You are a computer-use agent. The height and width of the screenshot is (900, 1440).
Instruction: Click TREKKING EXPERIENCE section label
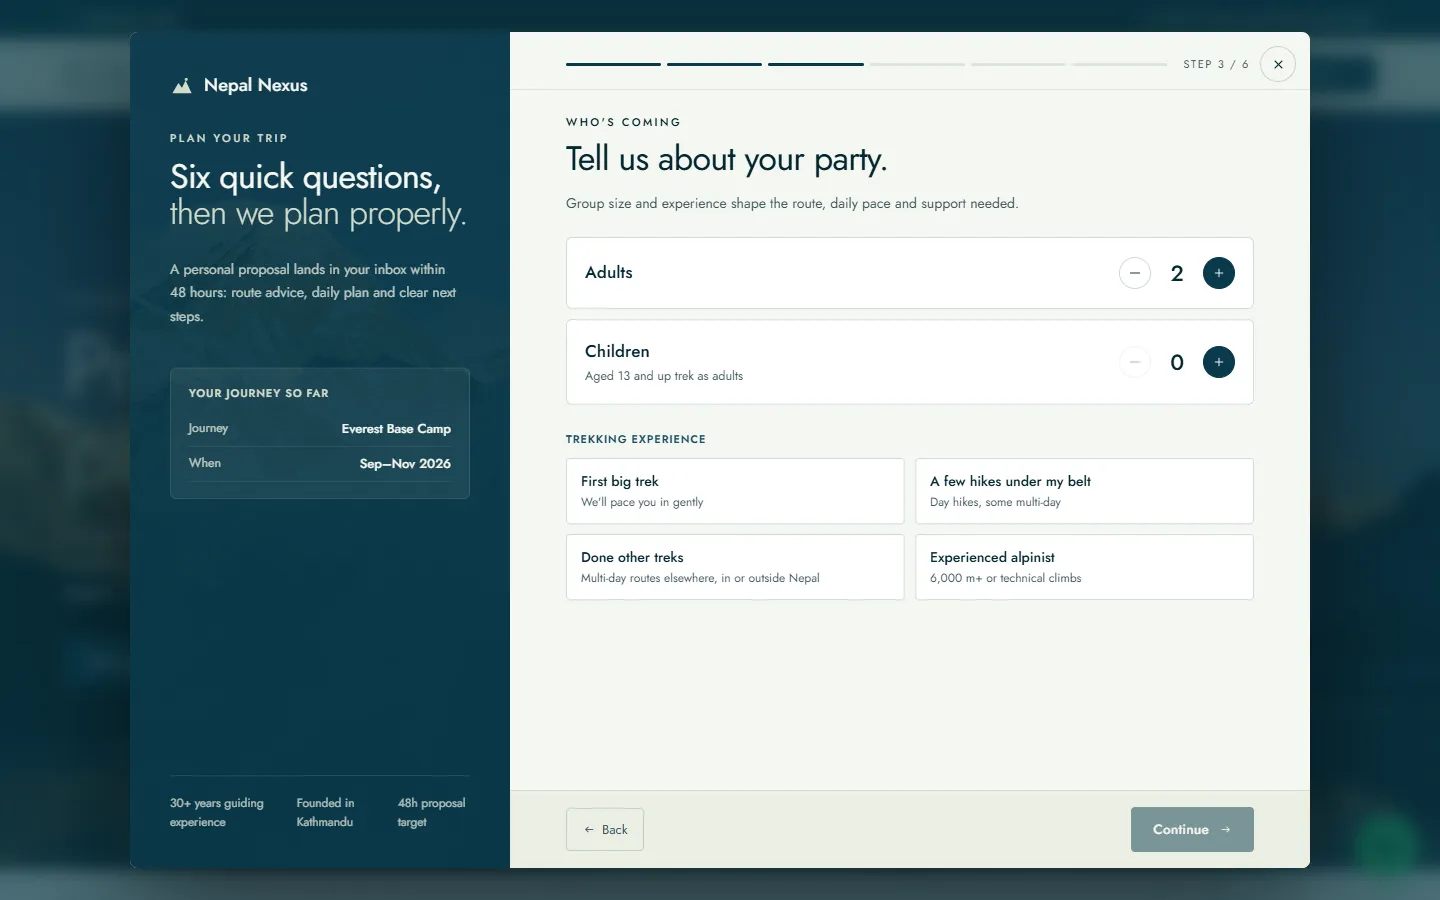point(636,439)
